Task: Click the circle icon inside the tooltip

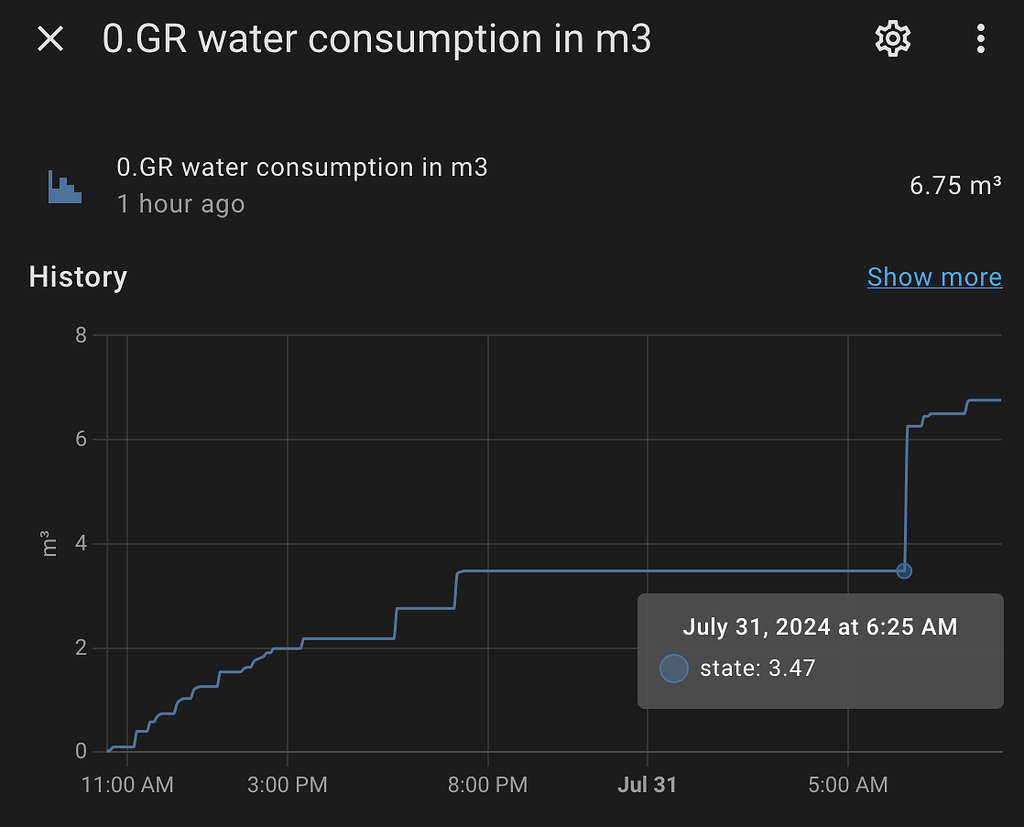Action: point(674,668)
